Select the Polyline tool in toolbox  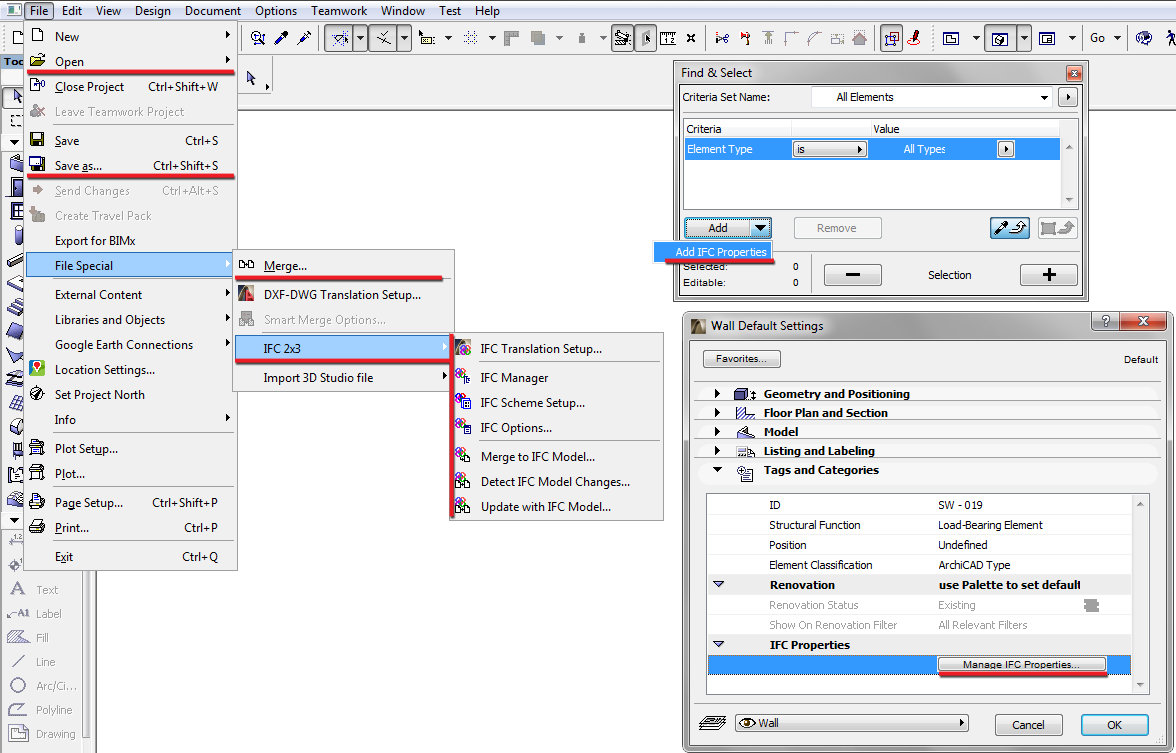46,710
